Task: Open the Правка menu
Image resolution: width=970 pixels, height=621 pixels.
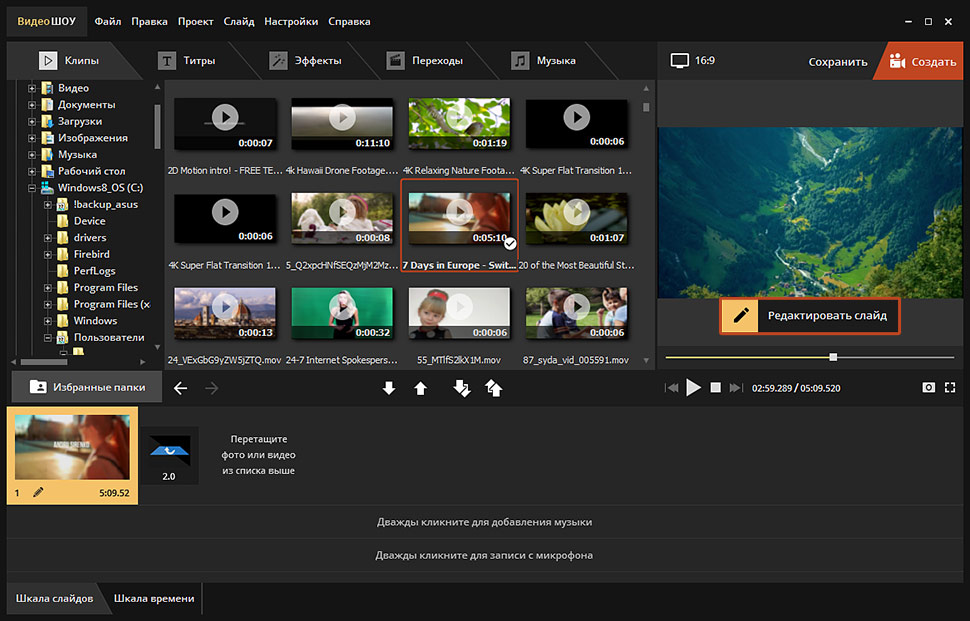Action: pos(149,22)
